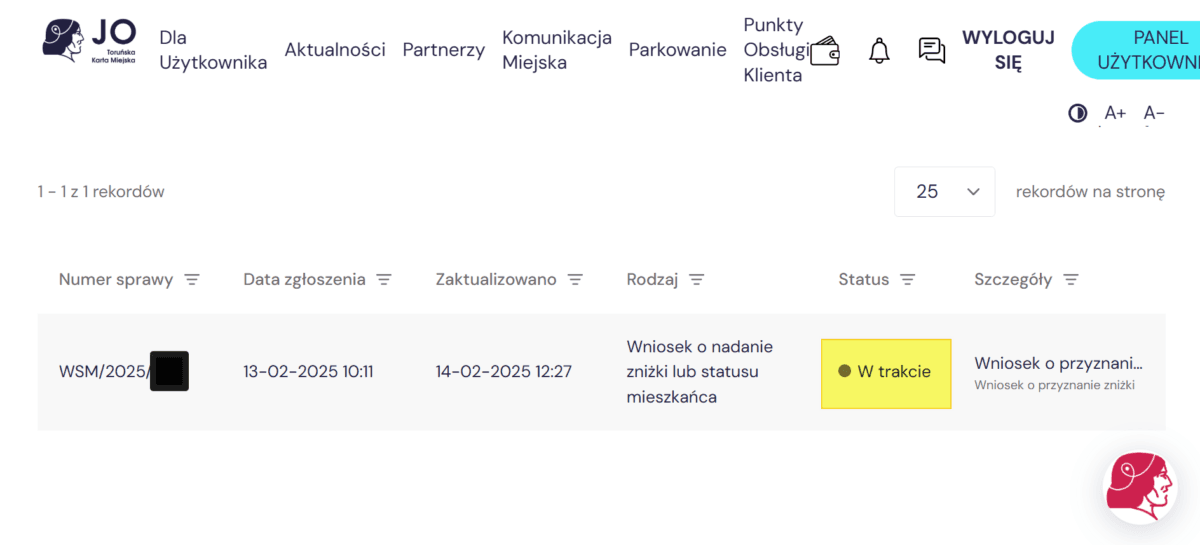
Task: Increase font size with A+
Action: (x=1115, y=113)
